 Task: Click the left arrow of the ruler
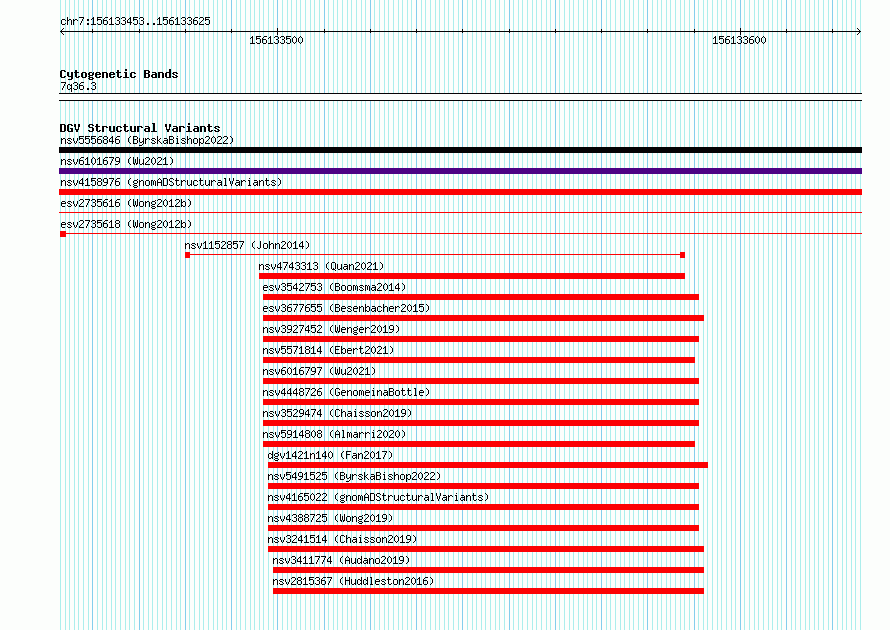(x=62, y=32)
